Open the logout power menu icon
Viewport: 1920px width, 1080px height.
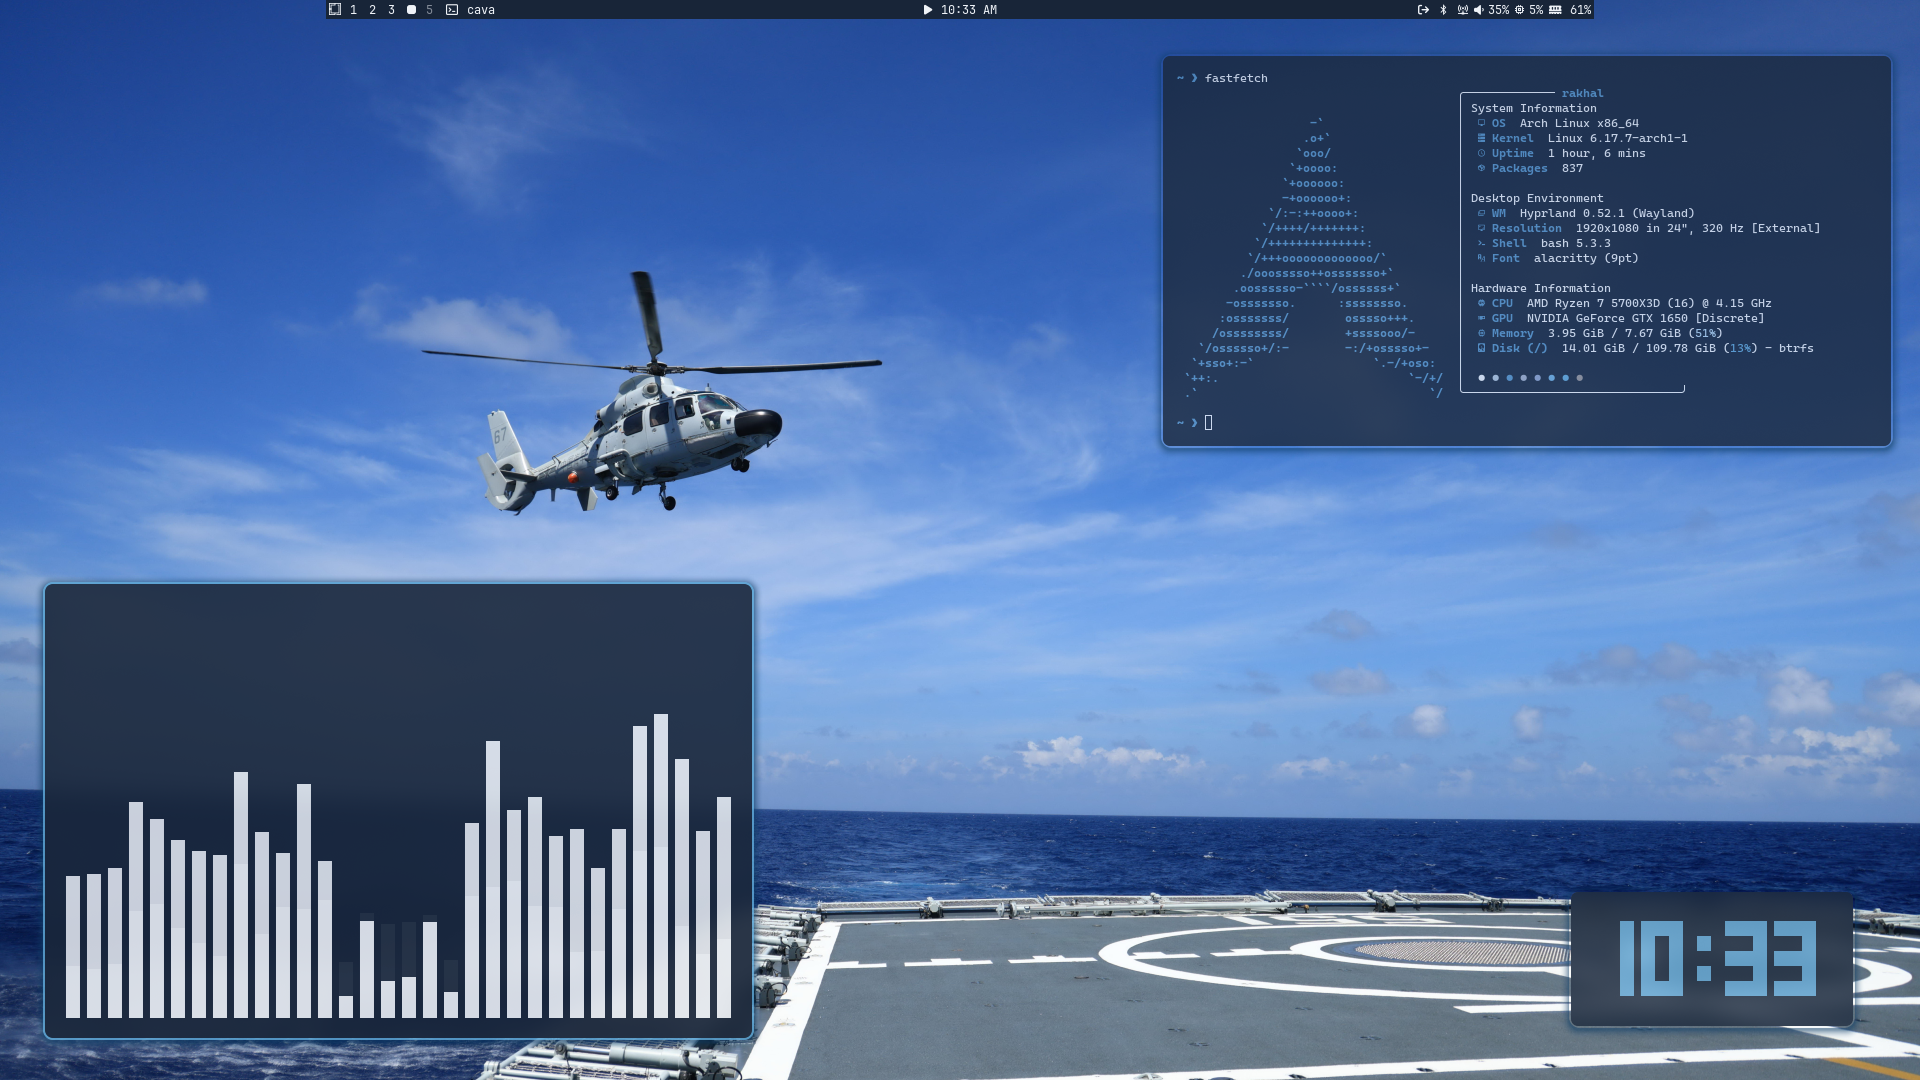tap(1423, 10)
